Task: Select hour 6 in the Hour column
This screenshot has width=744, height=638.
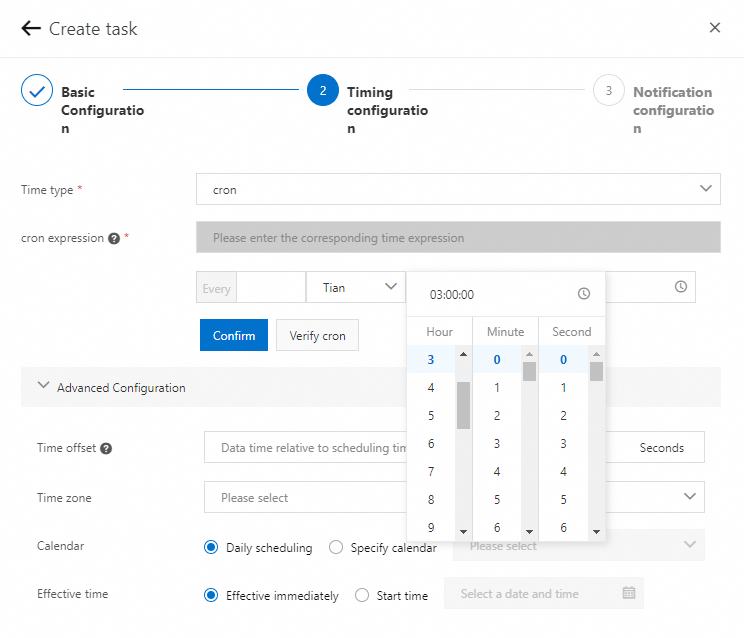Action: [x=431, y=444]
